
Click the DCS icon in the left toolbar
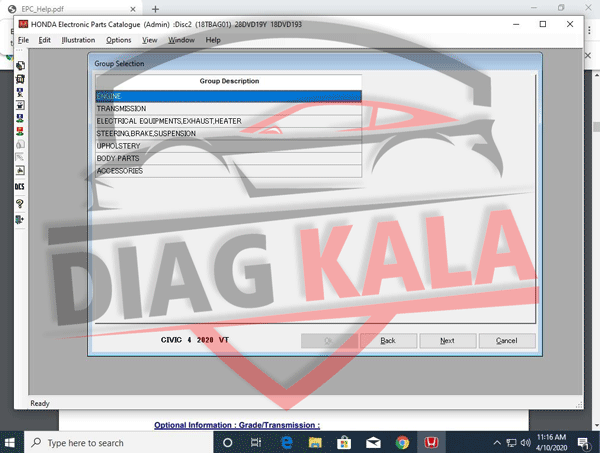pos(20,186)
